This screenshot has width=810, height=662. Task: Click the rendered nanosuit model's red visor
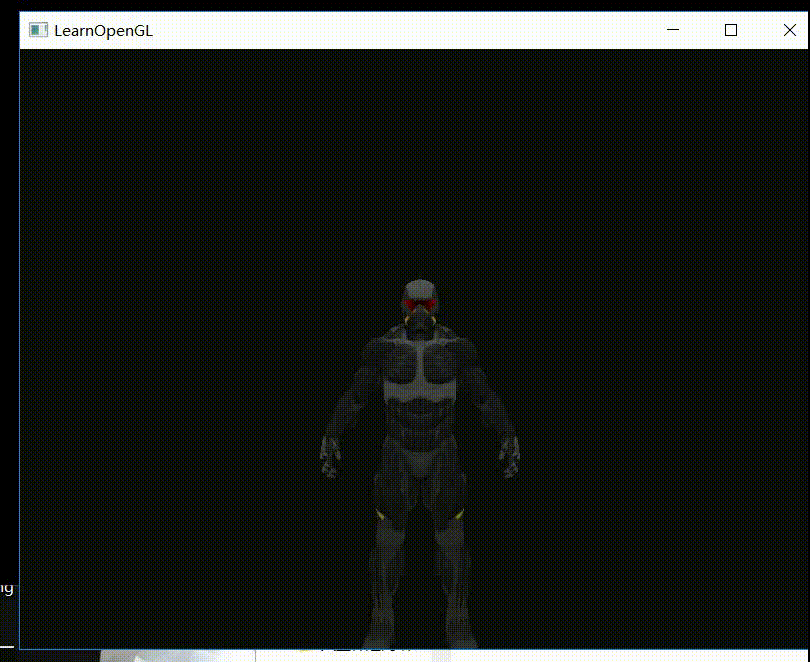[x=419, y=304]
